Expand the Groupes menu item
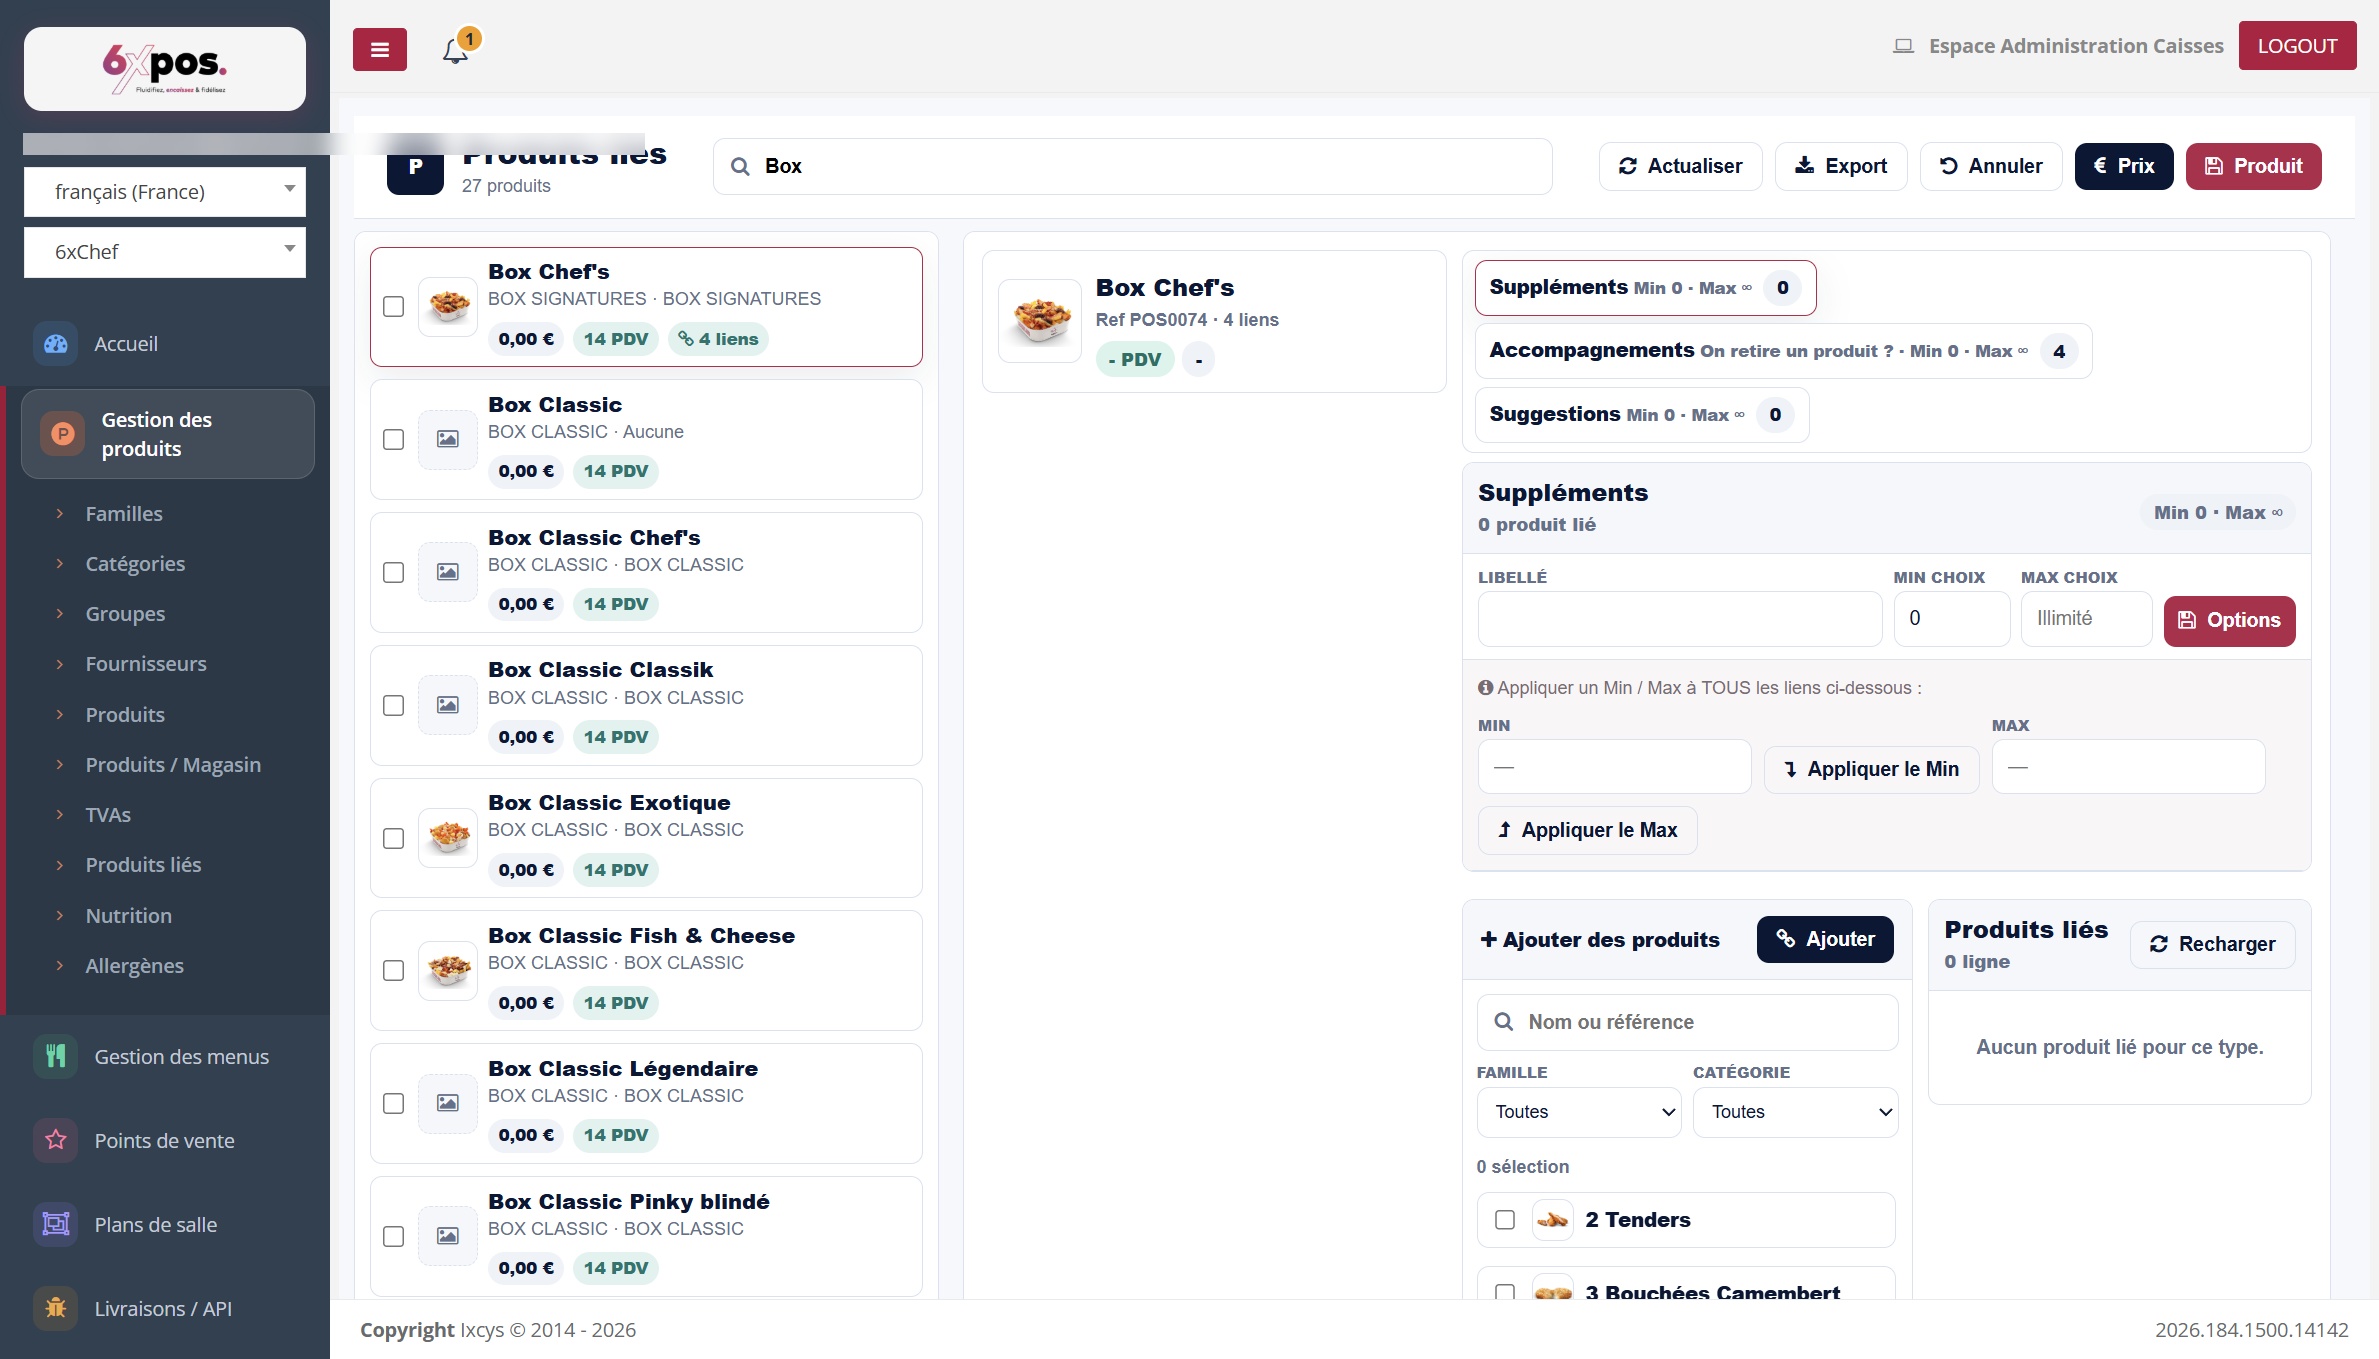The height and width of the screenshot is (1359, 2379). [x=125, y=613]
